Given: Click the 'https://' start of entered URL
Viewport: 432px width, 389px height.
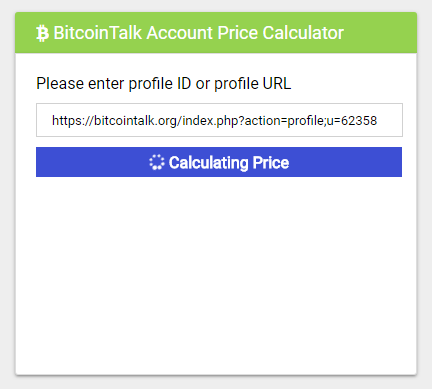Looking at the screenshot, I should [73, 120].
